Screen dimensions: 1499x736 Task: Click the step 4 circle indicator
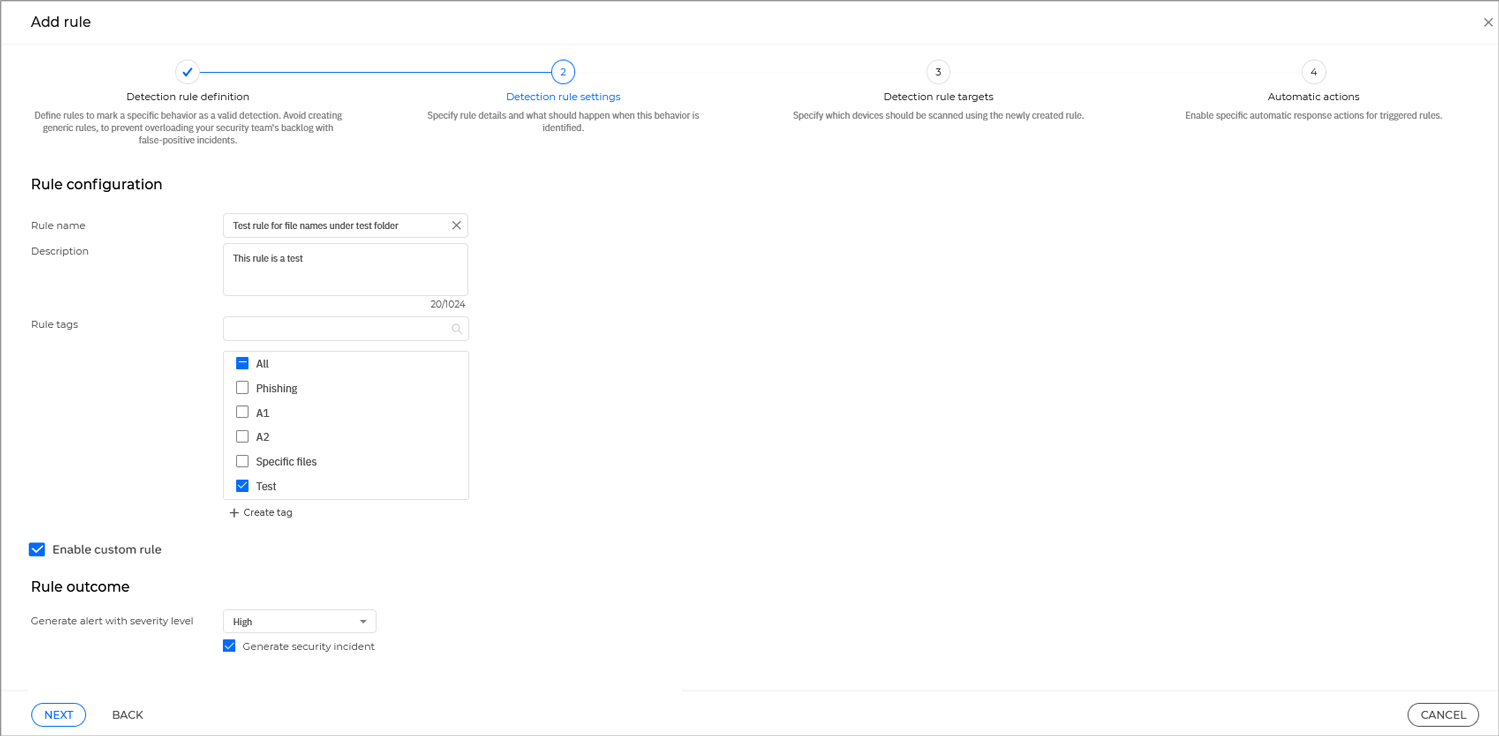coord(1314,72)
